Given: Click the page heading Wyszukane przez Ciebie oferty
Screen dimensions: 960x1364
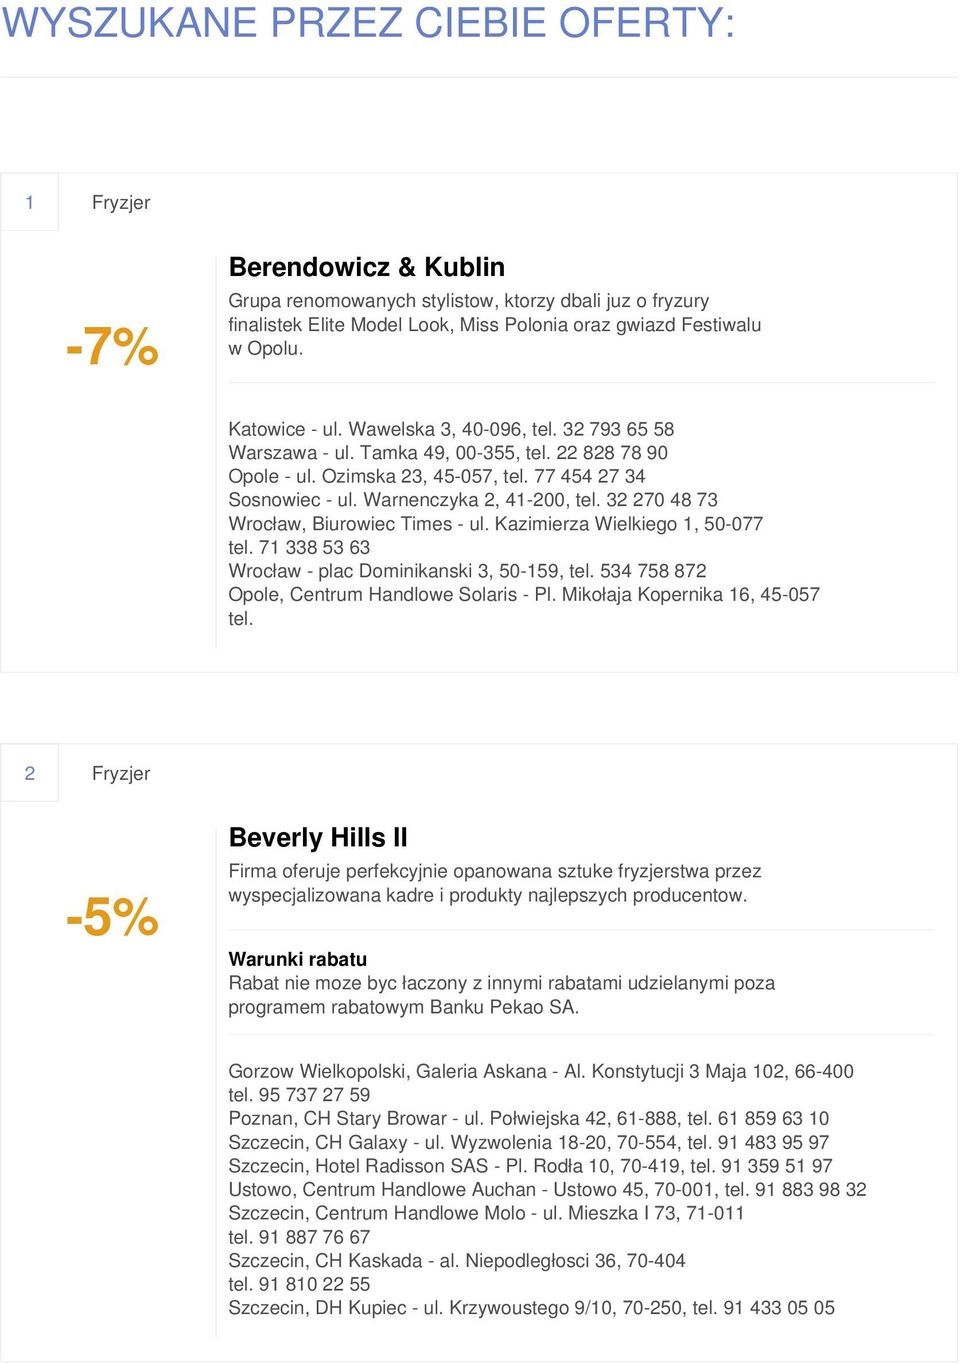Looking at the screenshot, I should coord(368,22).
